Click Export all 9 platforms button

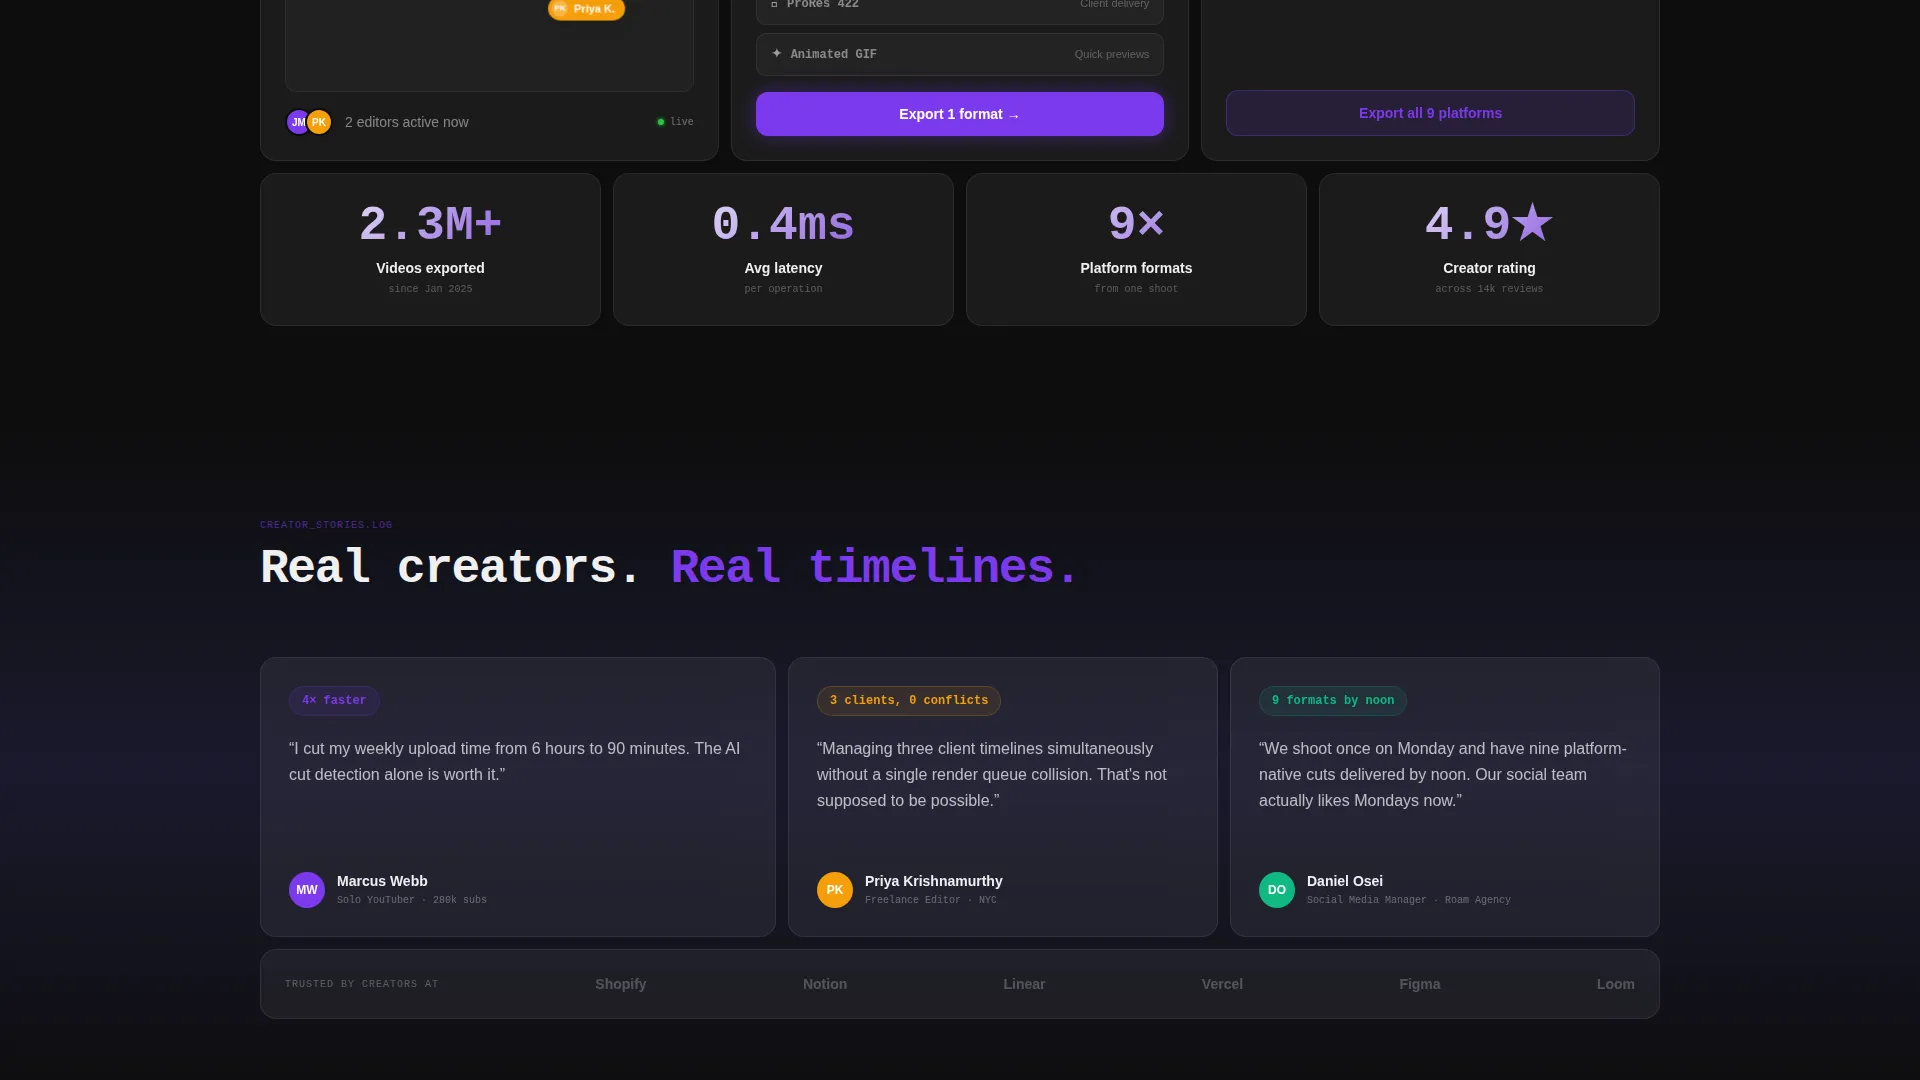[1430, 113]
